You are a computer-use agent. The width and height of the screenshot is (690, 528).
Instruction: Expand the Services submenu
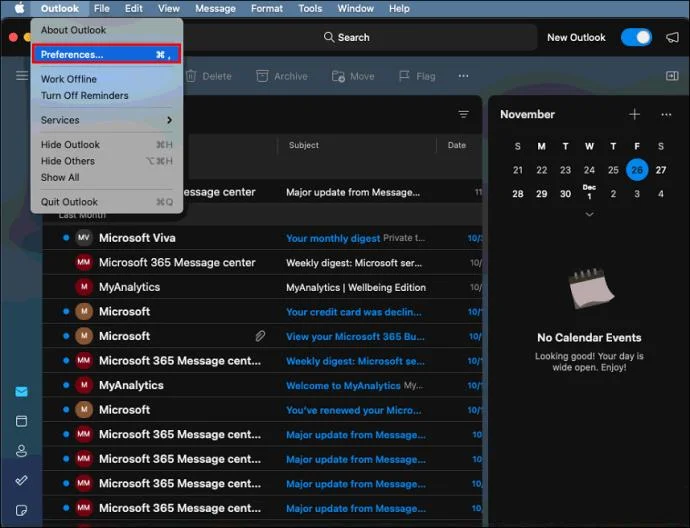pyautogui.click(x=106, y=120)
